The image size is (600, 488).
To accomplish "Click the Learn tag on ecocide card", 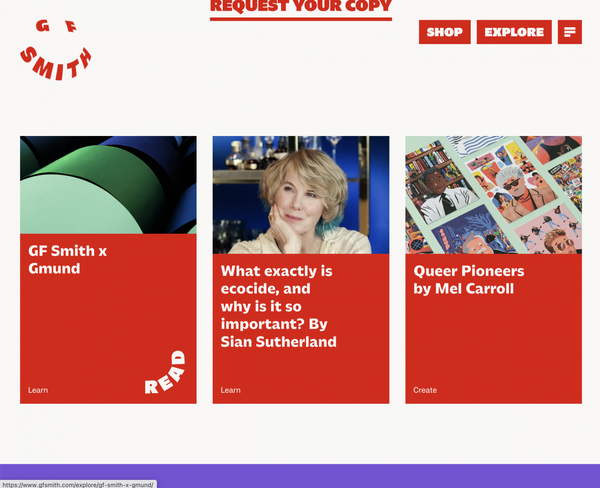I will coord(230,390).
